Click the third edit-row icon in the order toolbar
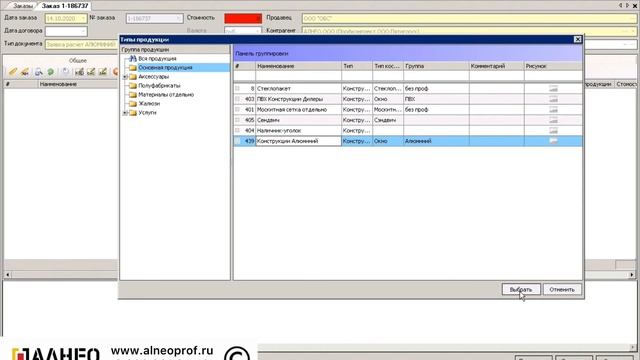Screen dimensions: 640x360 [x=103, y=72]
